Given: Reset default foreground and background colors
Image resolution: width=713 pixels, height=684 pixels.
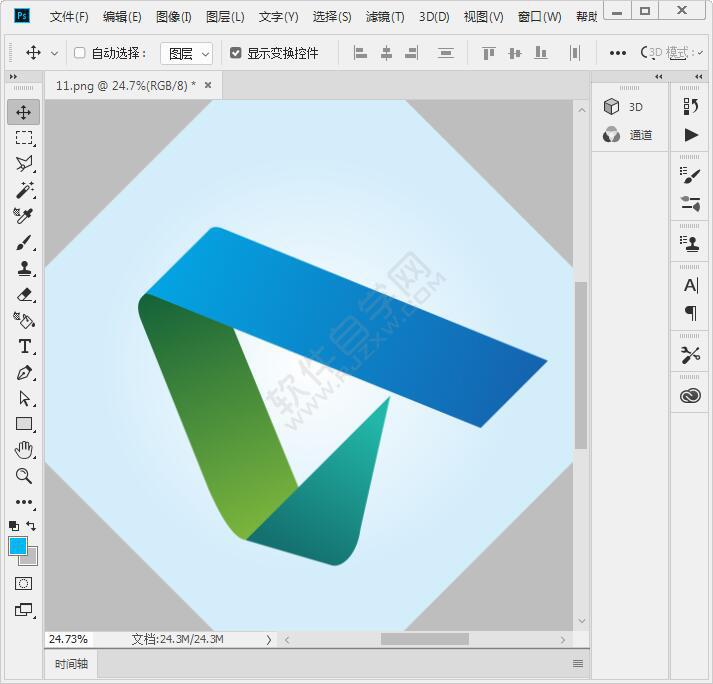Looking at the screenshot, I should [x=14, y=526].
